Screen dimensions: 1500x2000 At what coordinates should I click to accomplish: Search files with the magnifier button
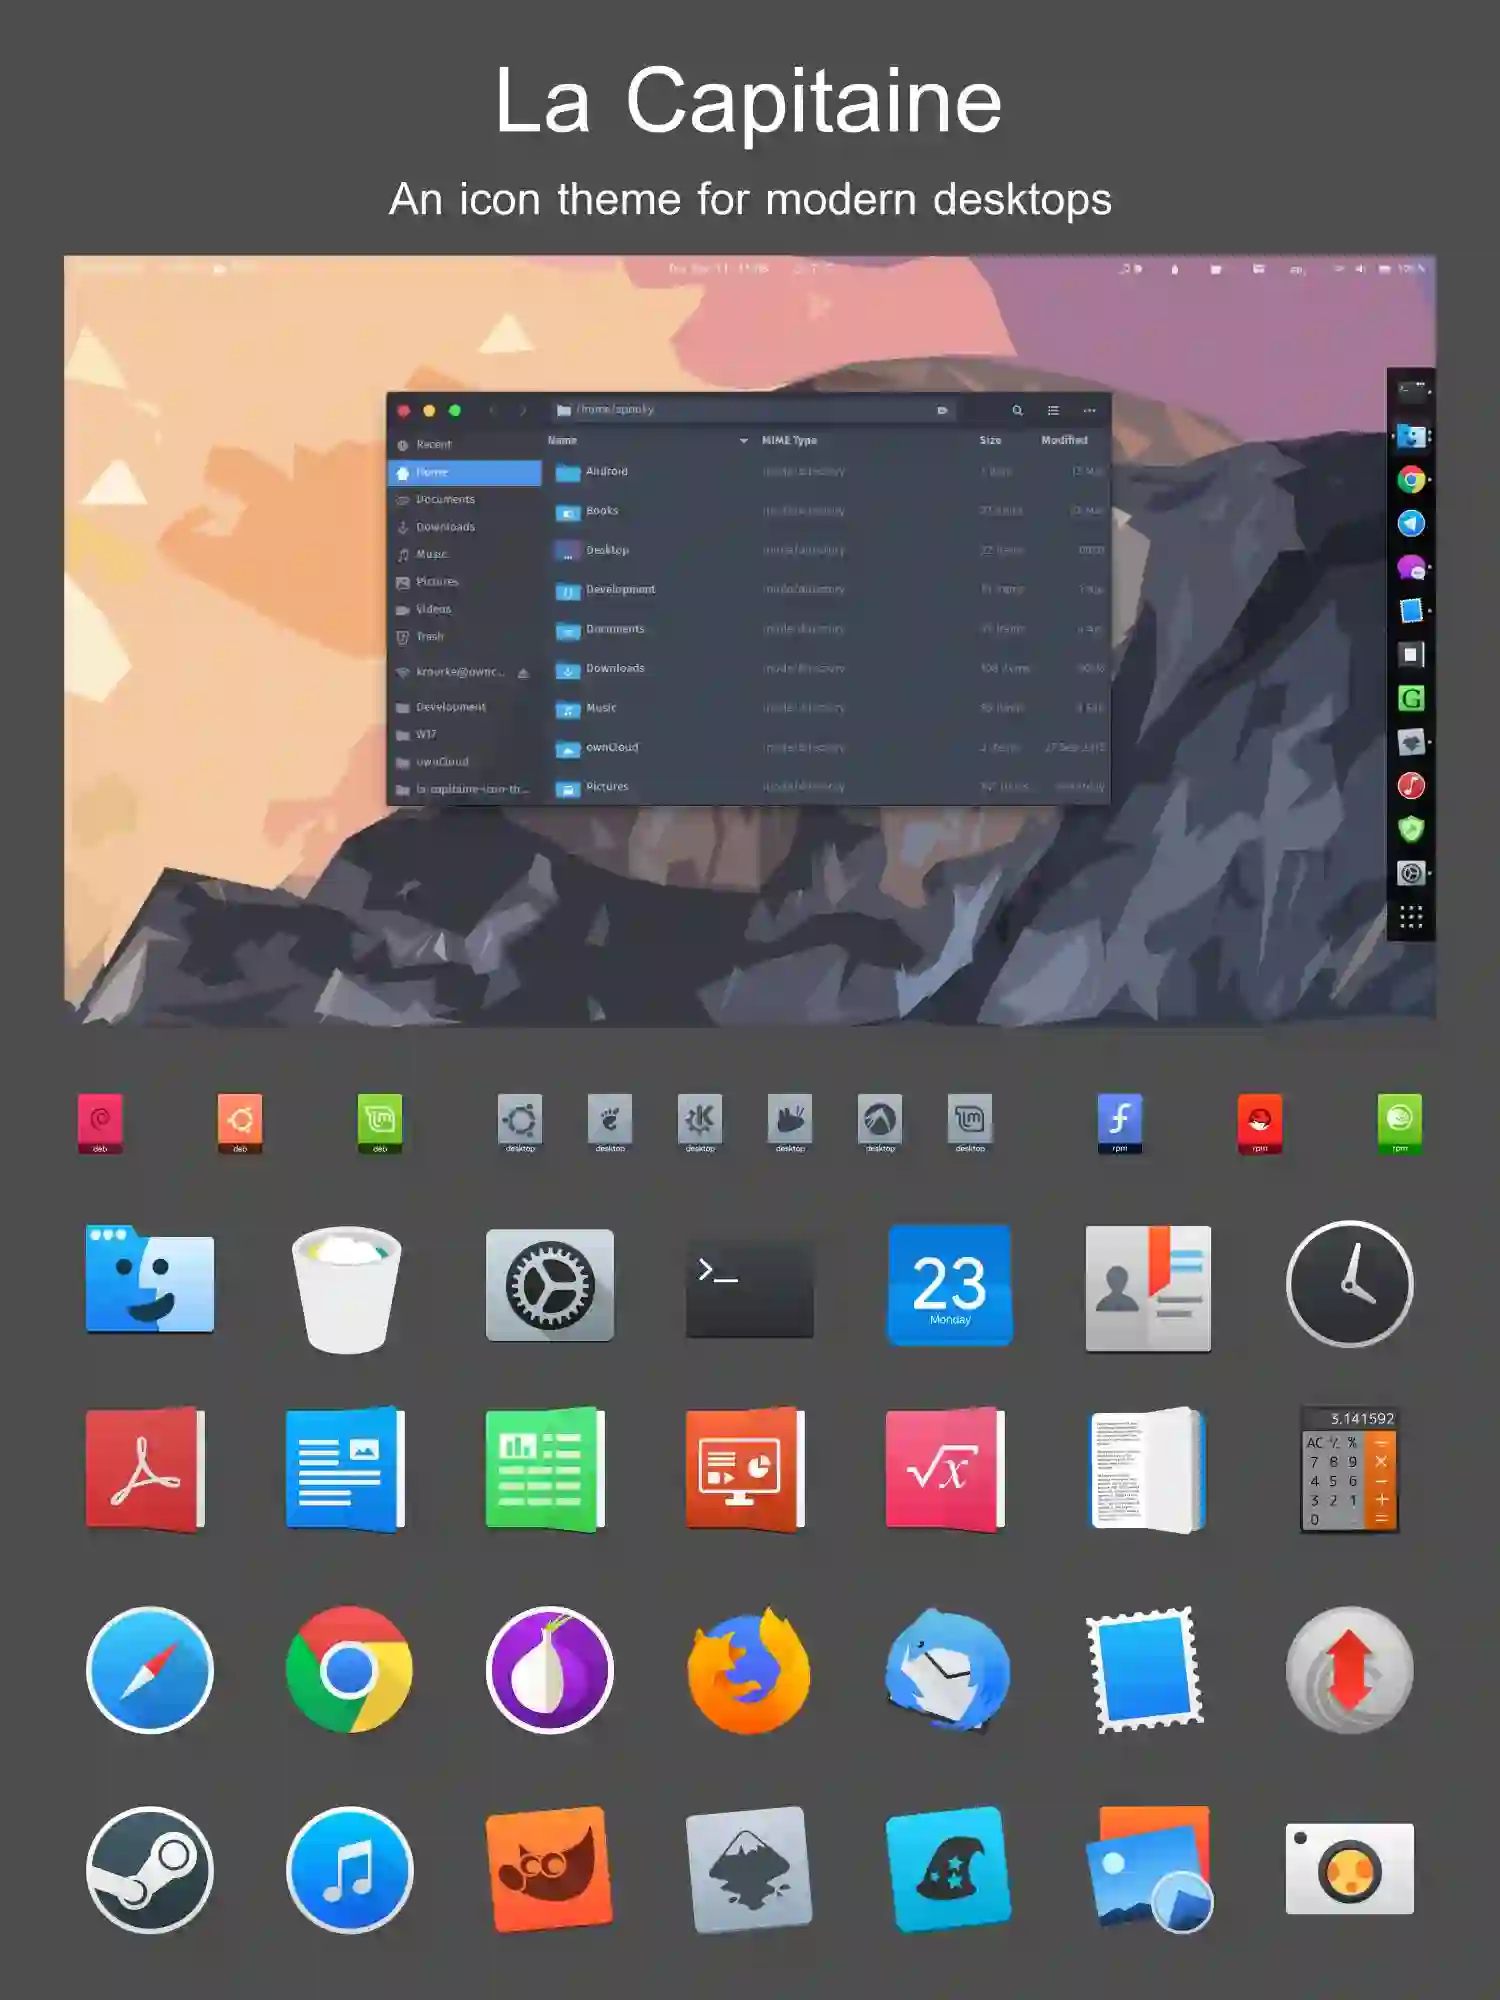pyautogui.click(x=1017, y=410)
